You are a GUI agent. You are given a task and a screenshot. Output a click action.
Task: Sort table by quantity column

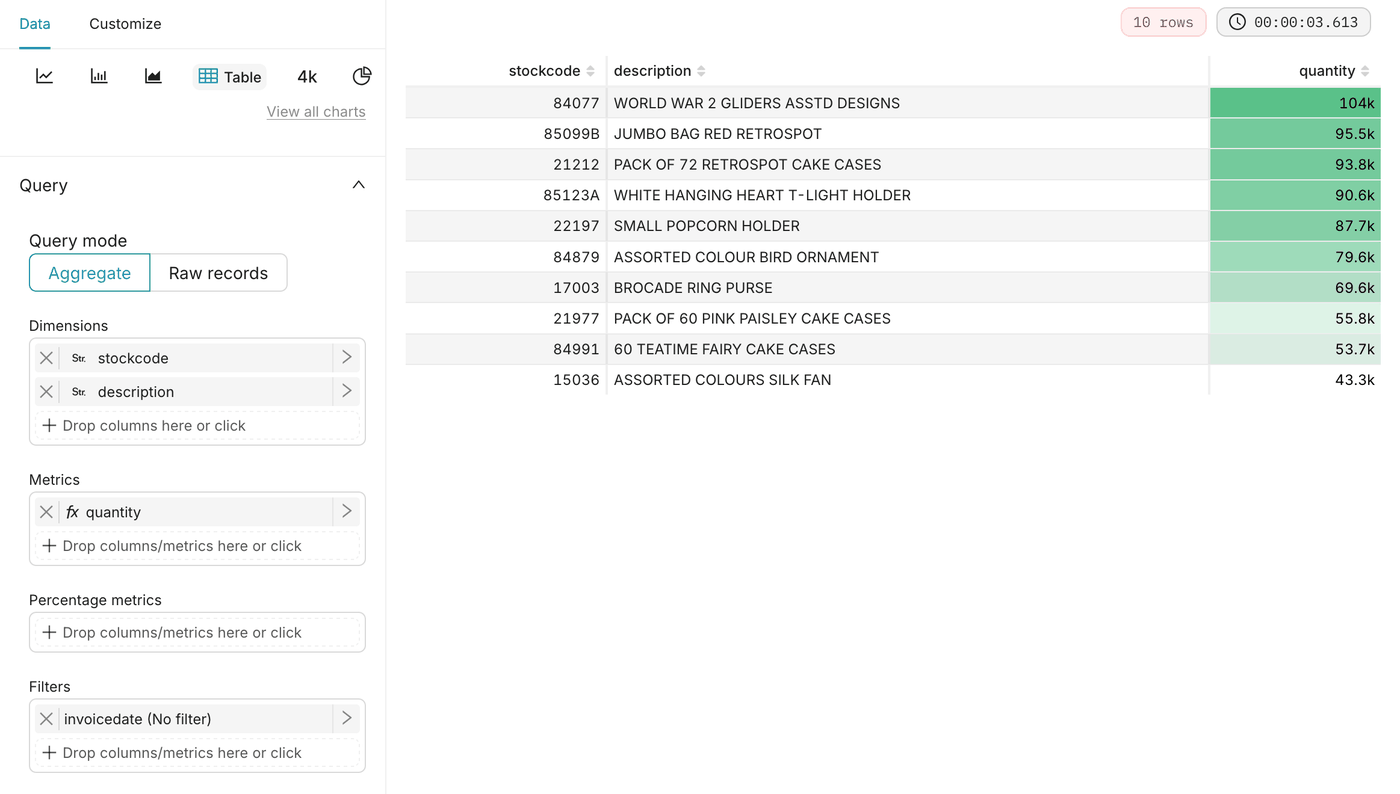coord(1365,71)
